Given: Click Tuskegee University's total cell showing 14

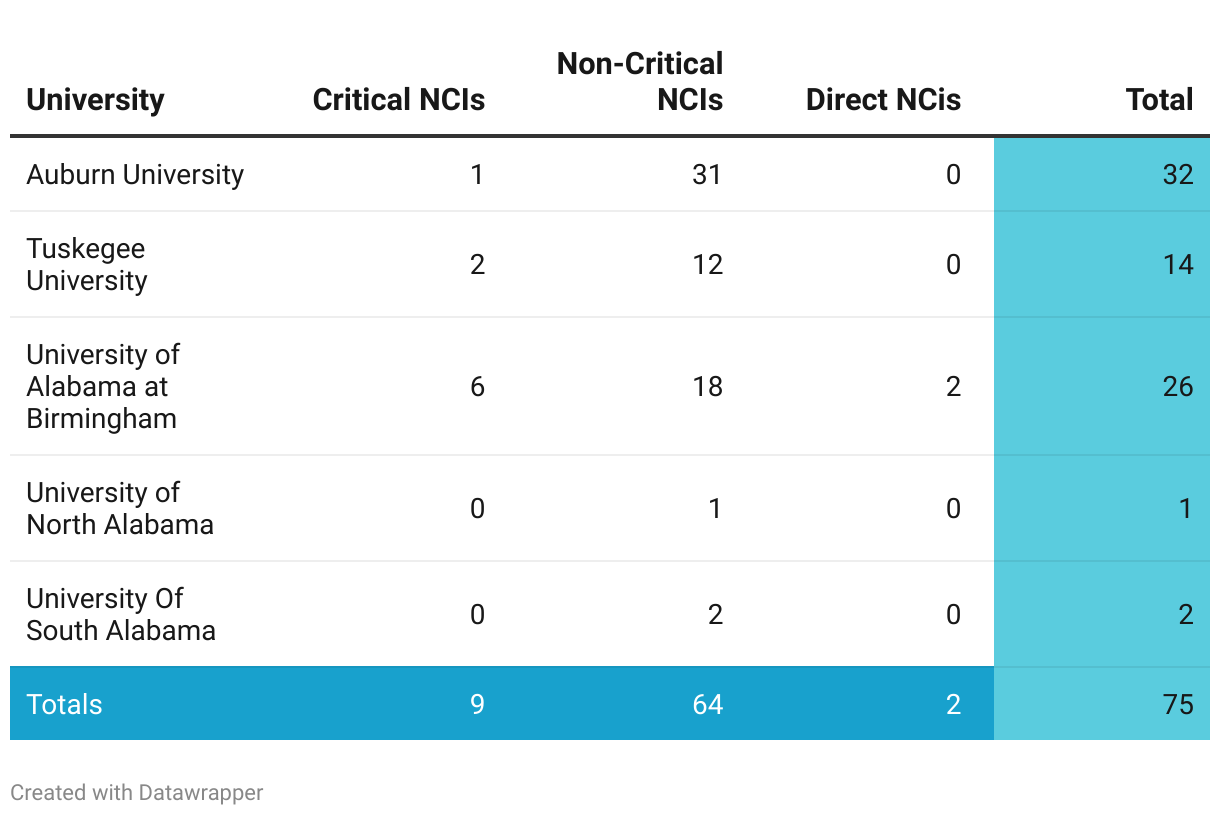Looking at the screenshot, I should pyautogui.click(x=1177, y=264).
